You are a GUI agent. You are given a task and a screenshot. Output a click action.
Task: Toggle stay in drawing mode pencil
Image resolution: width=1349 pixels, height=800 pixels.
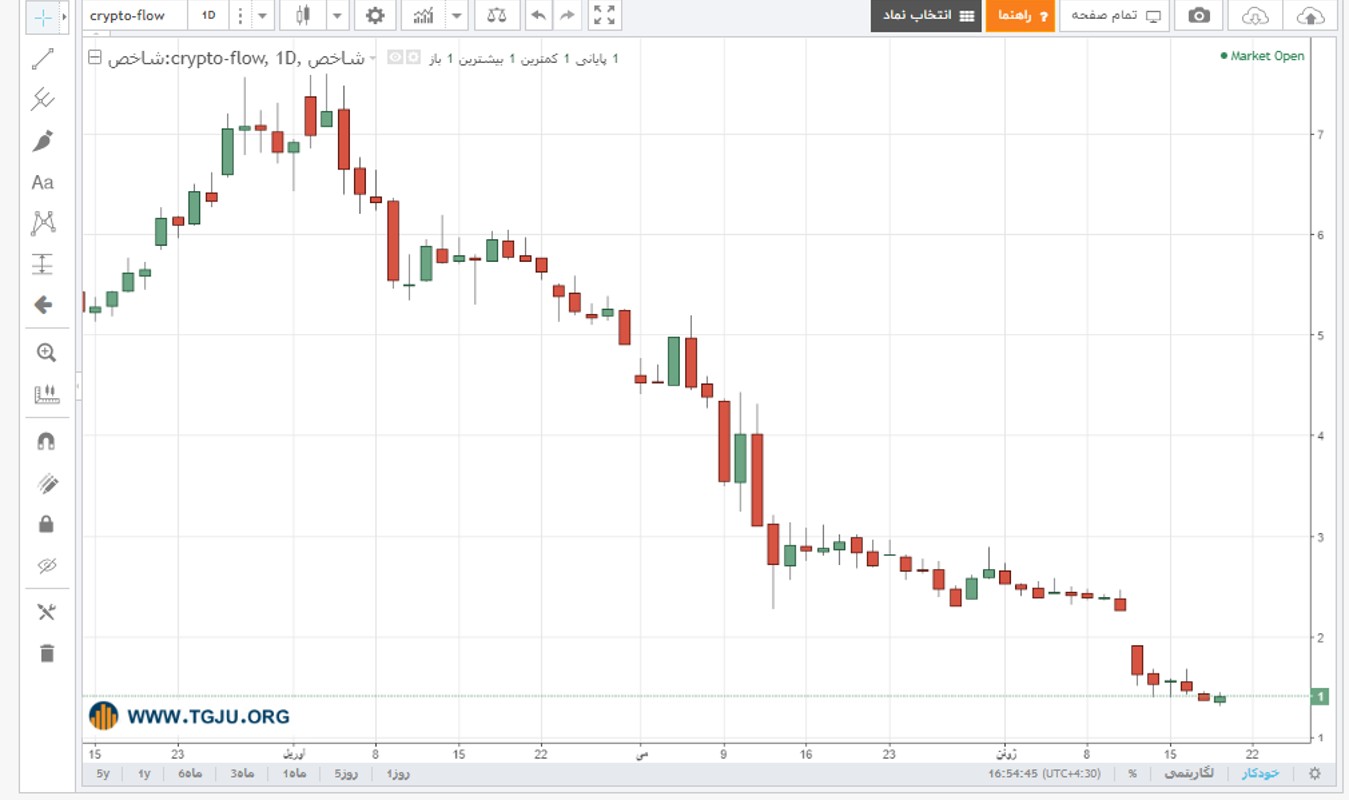click(46, 483)
